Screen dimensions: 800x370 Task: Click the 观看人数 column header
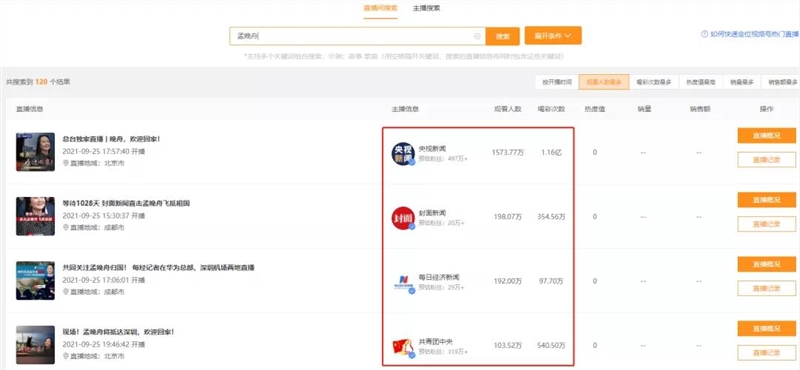coord(508,109)
